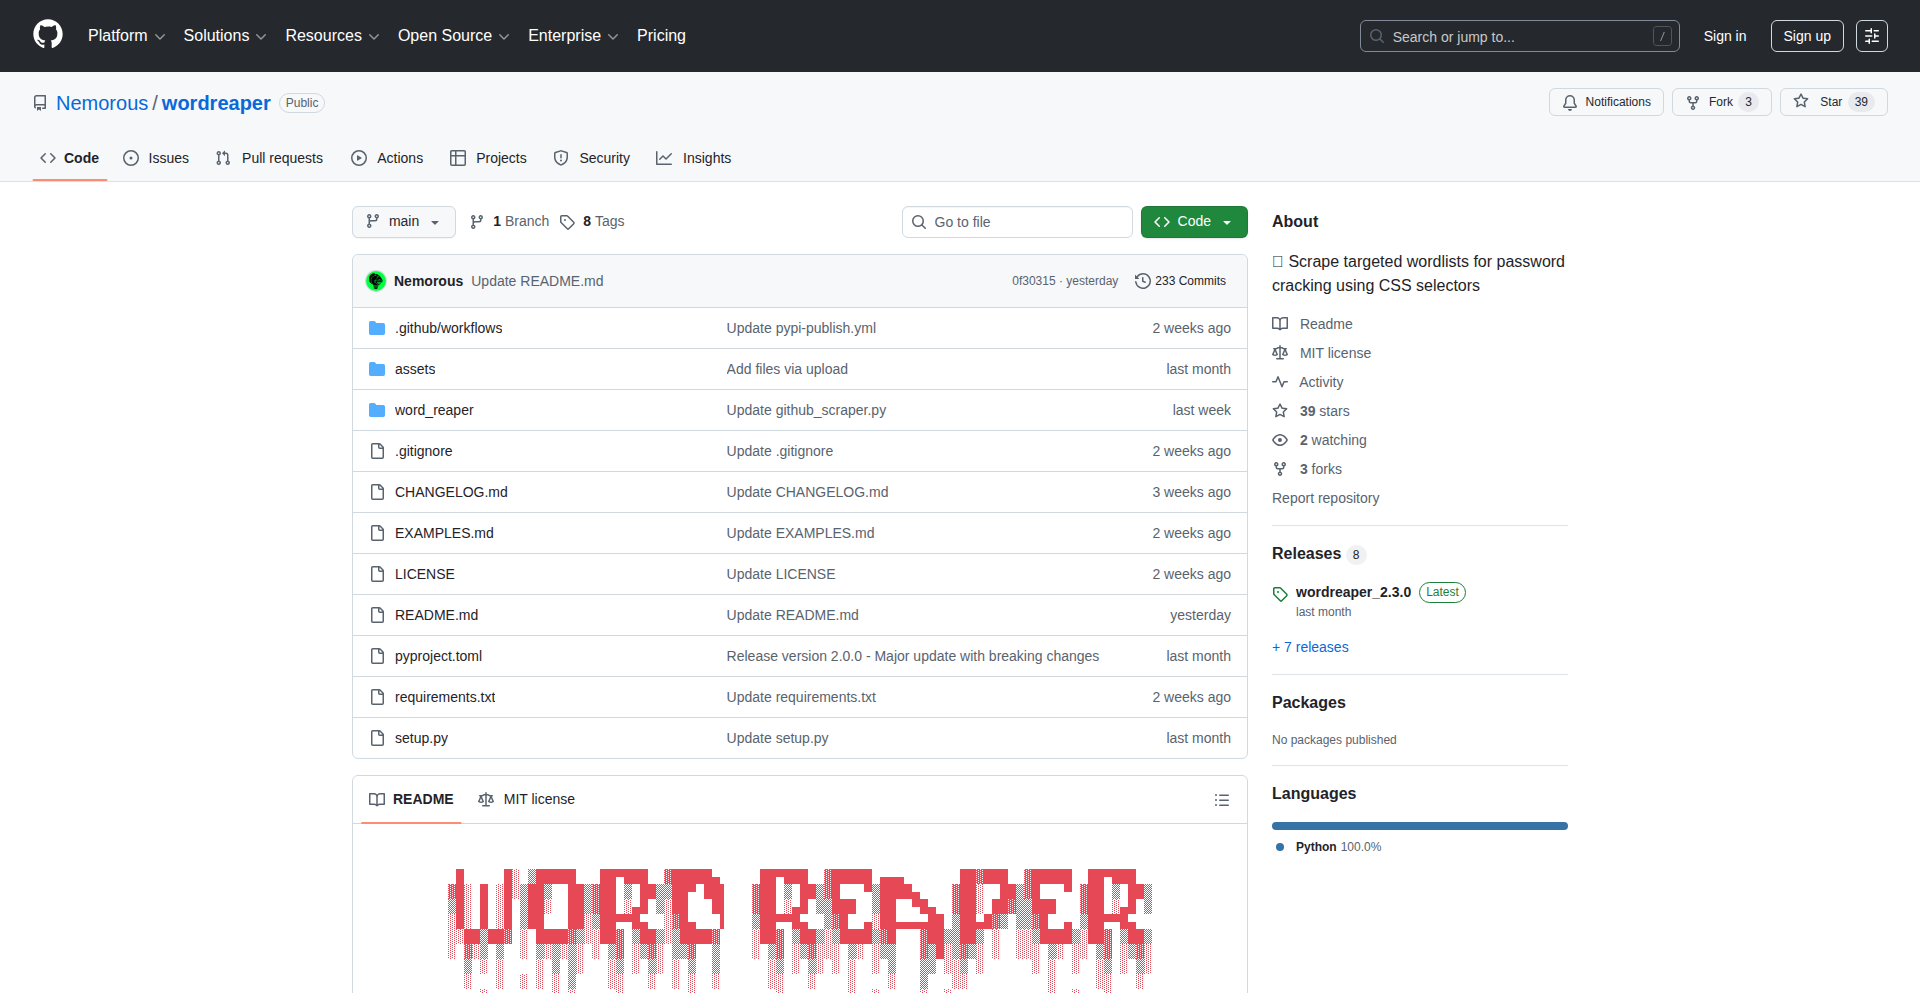1920x993 pixels.
Task: Star the wordreaper repository
Action: click(1833, 102)
